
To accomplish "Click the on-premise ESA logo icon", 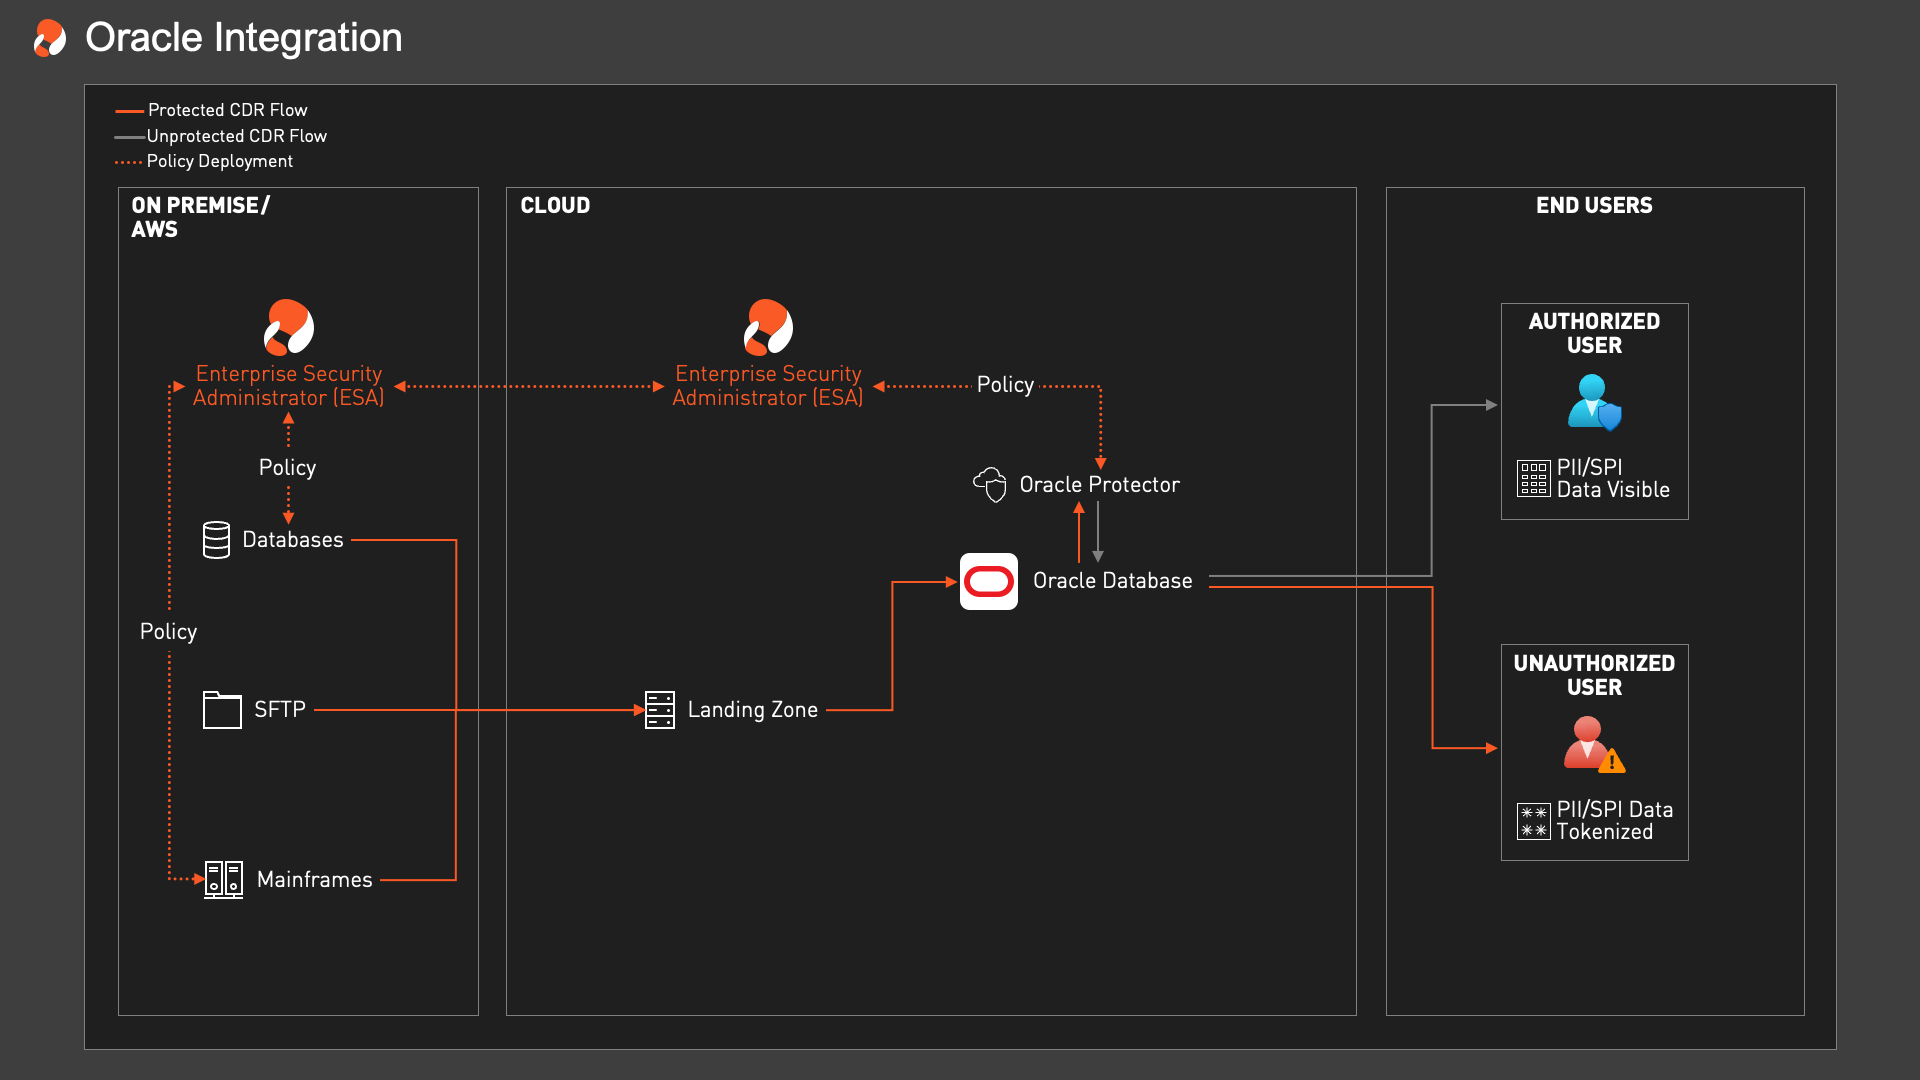I will pos(288,327).
